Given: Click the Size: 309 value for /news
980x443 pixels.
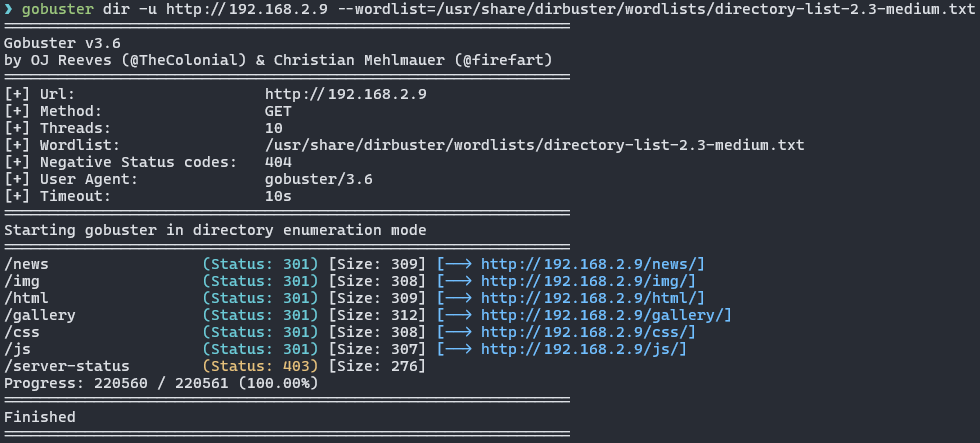Looking at the screenshot, I should click(378, 264).
